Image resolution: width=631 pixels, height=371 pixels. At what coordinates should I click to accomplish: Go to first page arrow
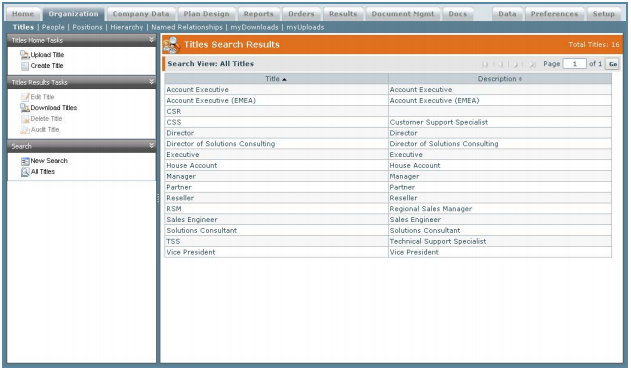[x=485, y=64]
